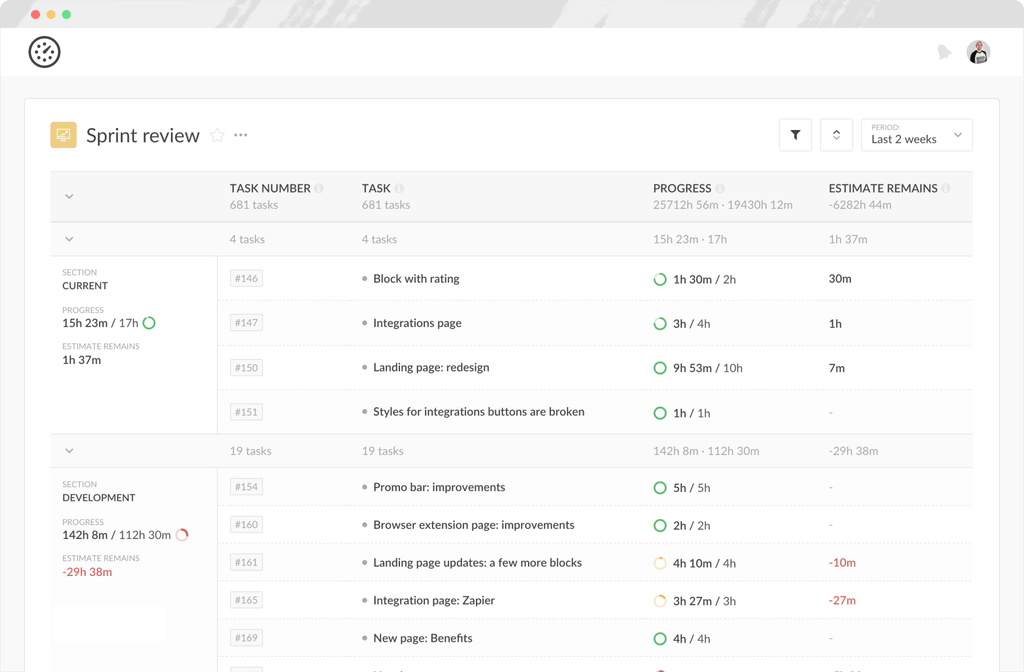Collapse the DEVELOPMENT section with its chevron
This screenshot has width=1024, height=672.
point(69,451)
